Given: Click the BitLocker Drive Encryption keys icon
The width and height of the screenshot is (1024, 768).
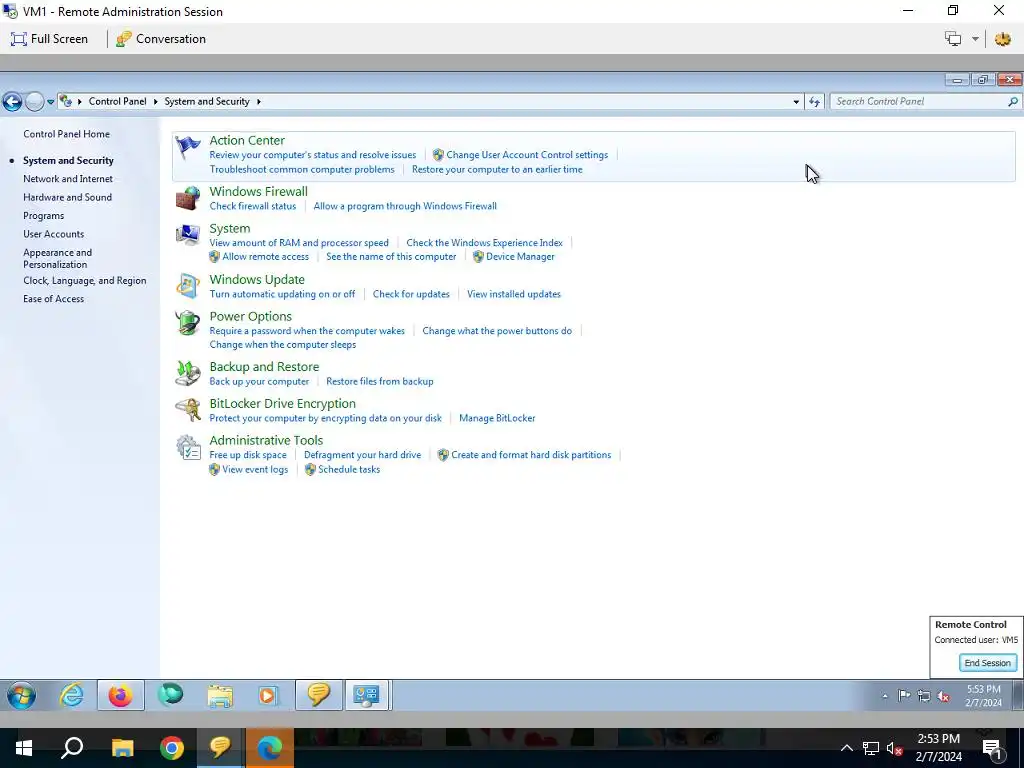Looking at the screenshot, I should (188, 410).
